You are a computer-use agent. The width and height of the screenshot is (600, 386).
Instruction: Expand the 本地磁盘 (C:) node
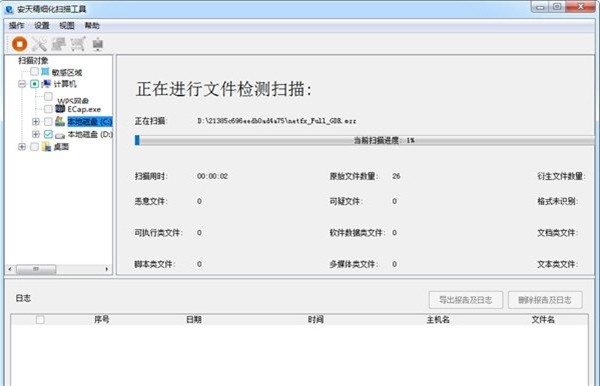pyautogui.click(x=36, y=122)
